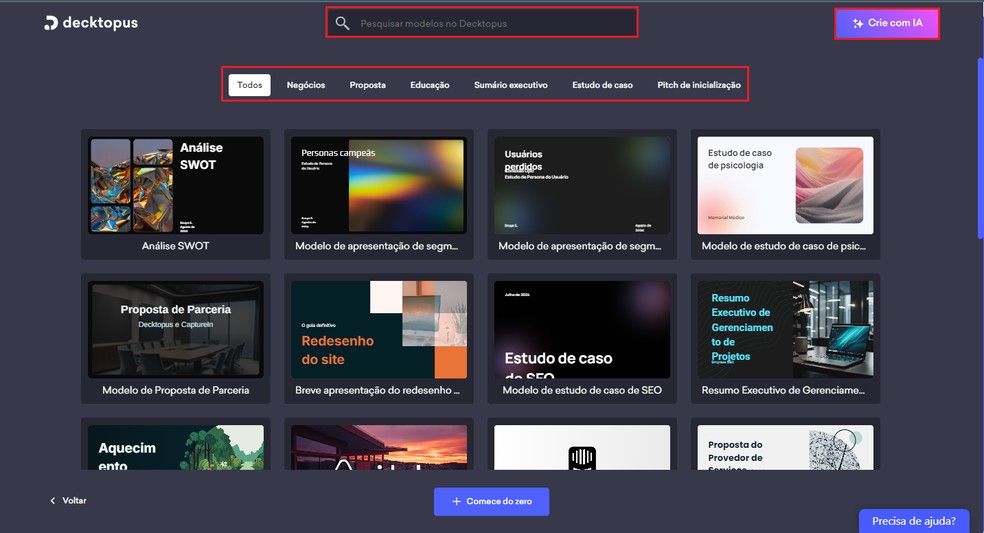Click the plus icon in Comece do zero

[456, 501]
